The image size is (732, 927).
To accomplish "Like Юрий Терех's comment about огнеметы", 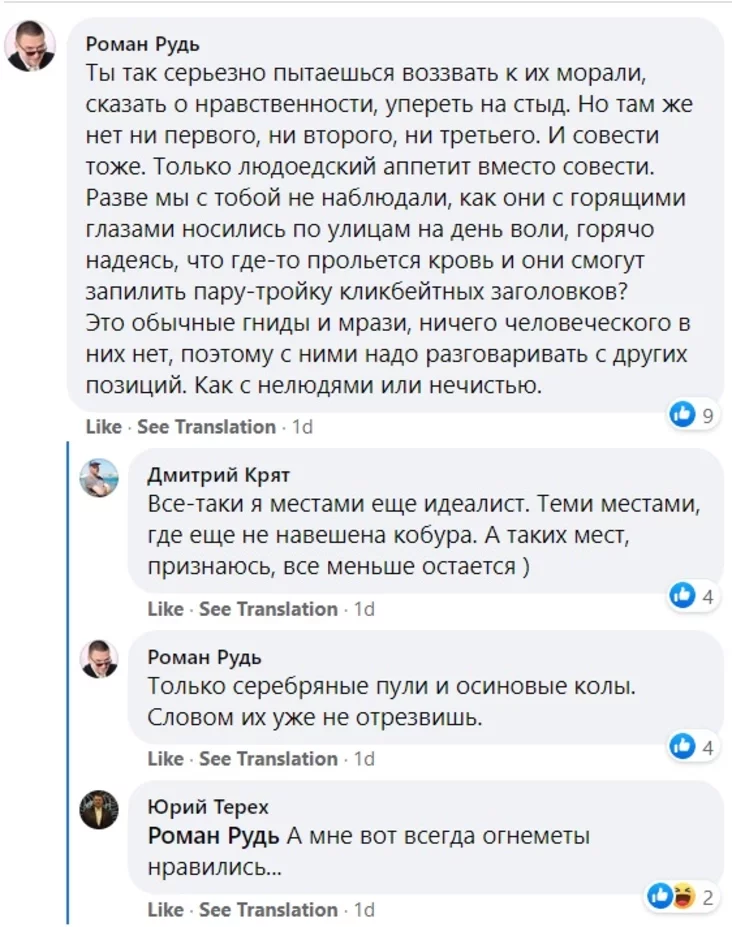I will (165, 910).
